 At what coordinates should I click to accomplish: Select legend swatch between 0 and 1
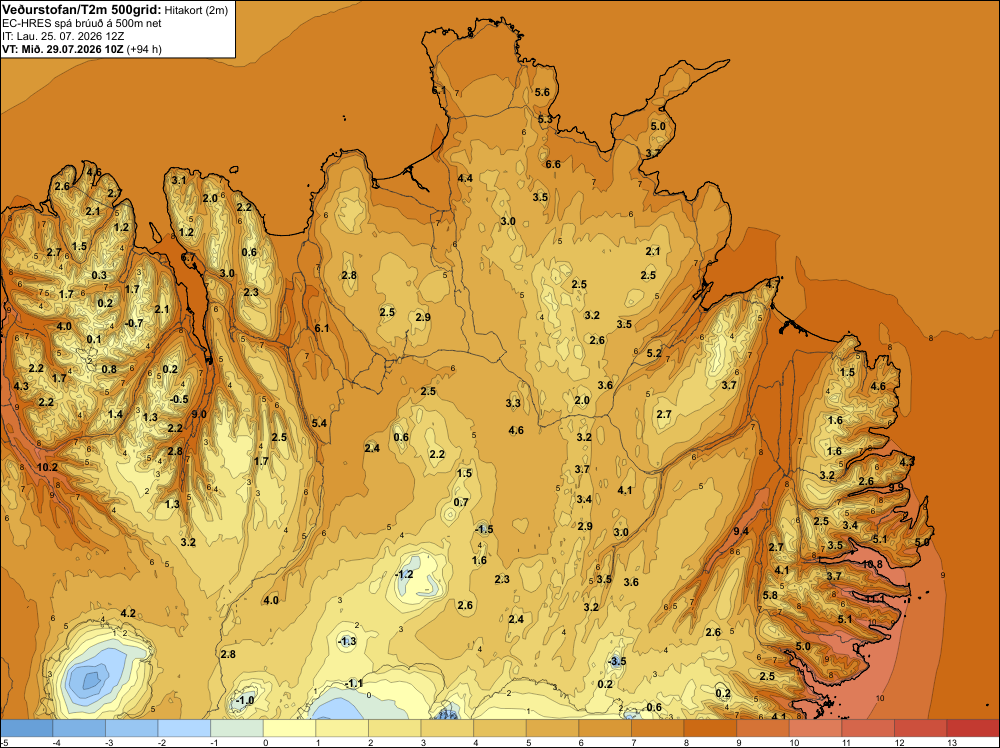(x=289, y=728)
